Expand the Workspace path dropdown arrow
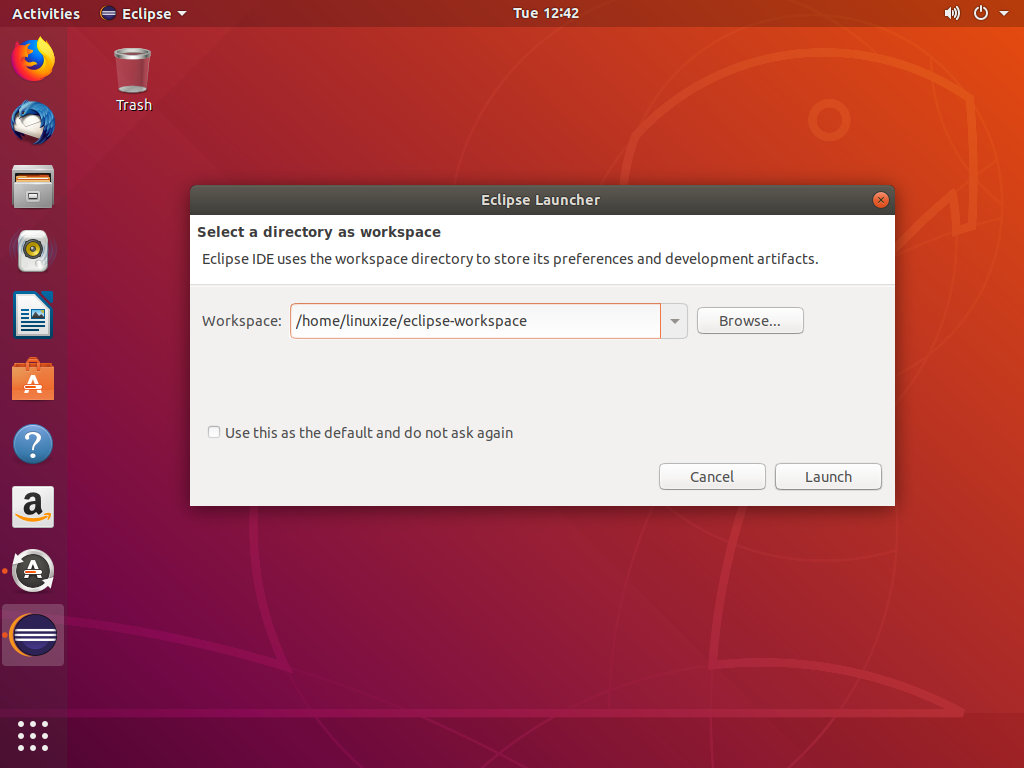The width and height of the screenshot is (1024, 768). (675, 321)
